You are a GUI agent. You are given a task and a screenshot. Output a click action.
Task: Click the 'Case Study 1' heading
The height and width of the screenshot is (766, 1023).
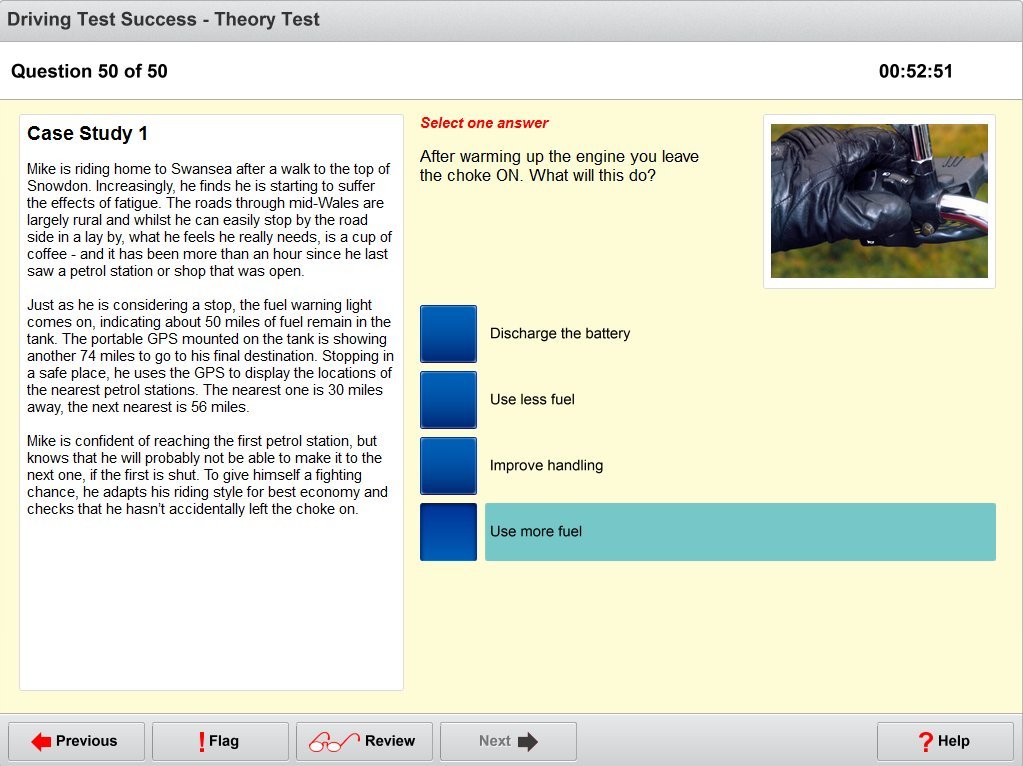click(x=87, y=134)
